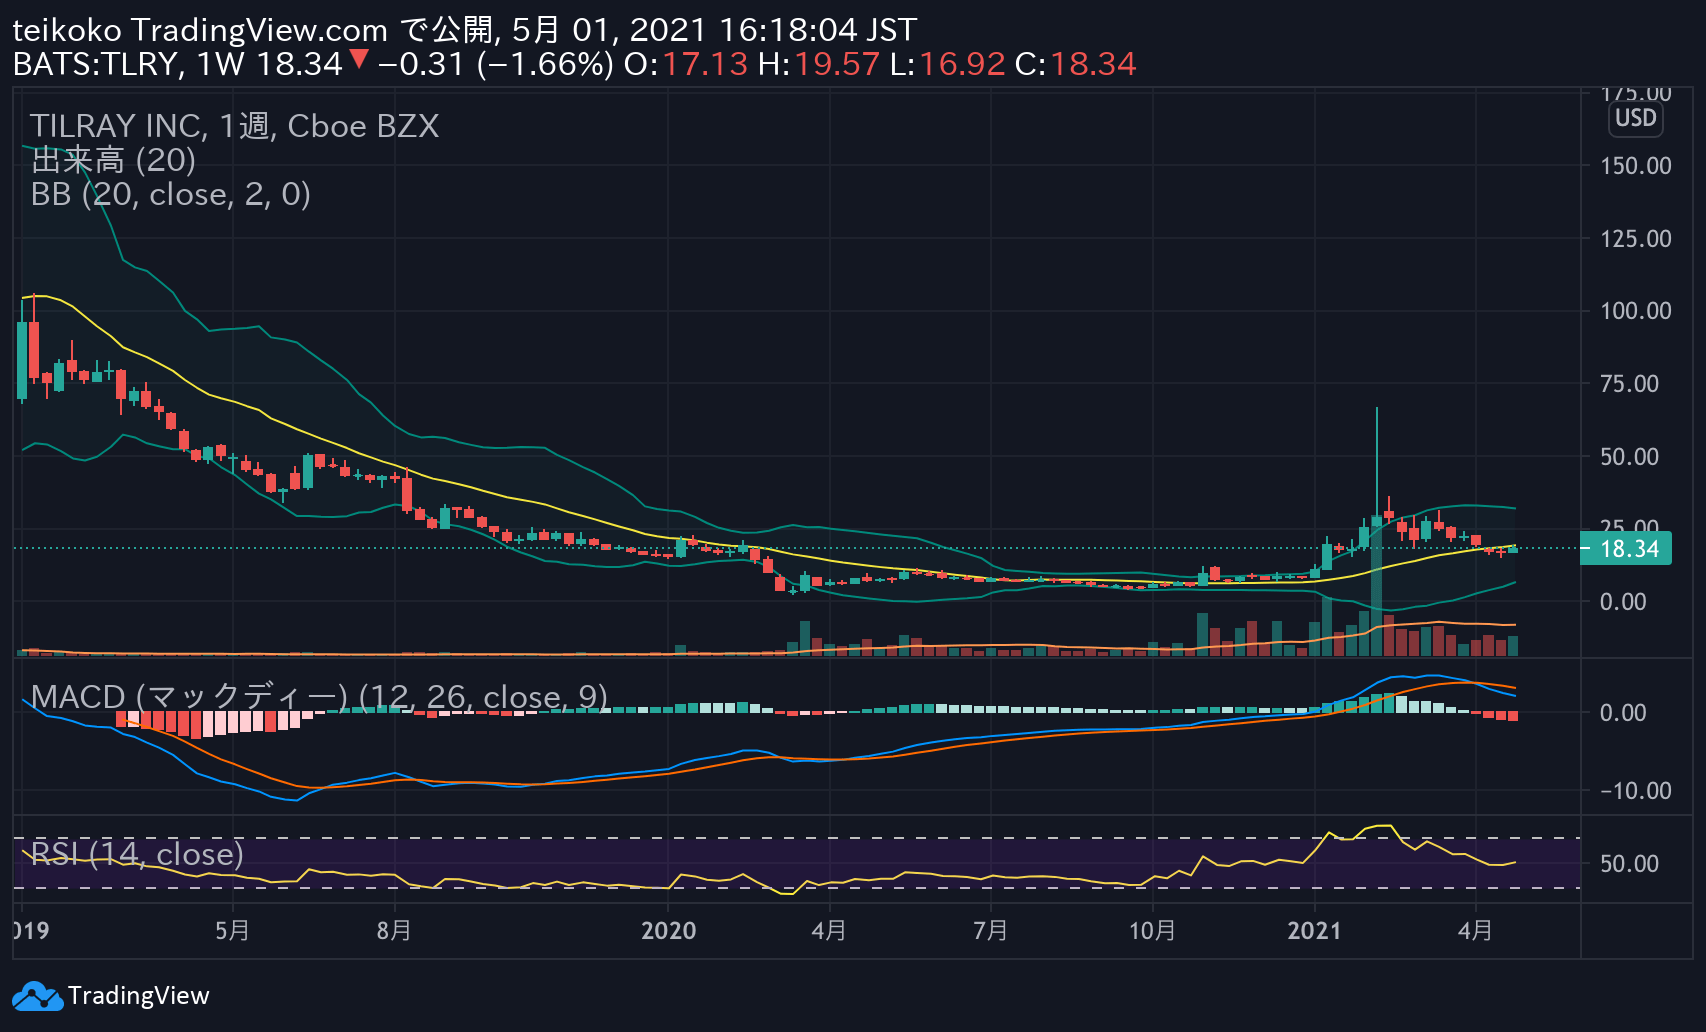
Task: Select the MACD (12, 26, close, 9) label
Action: tap(319, 697)
